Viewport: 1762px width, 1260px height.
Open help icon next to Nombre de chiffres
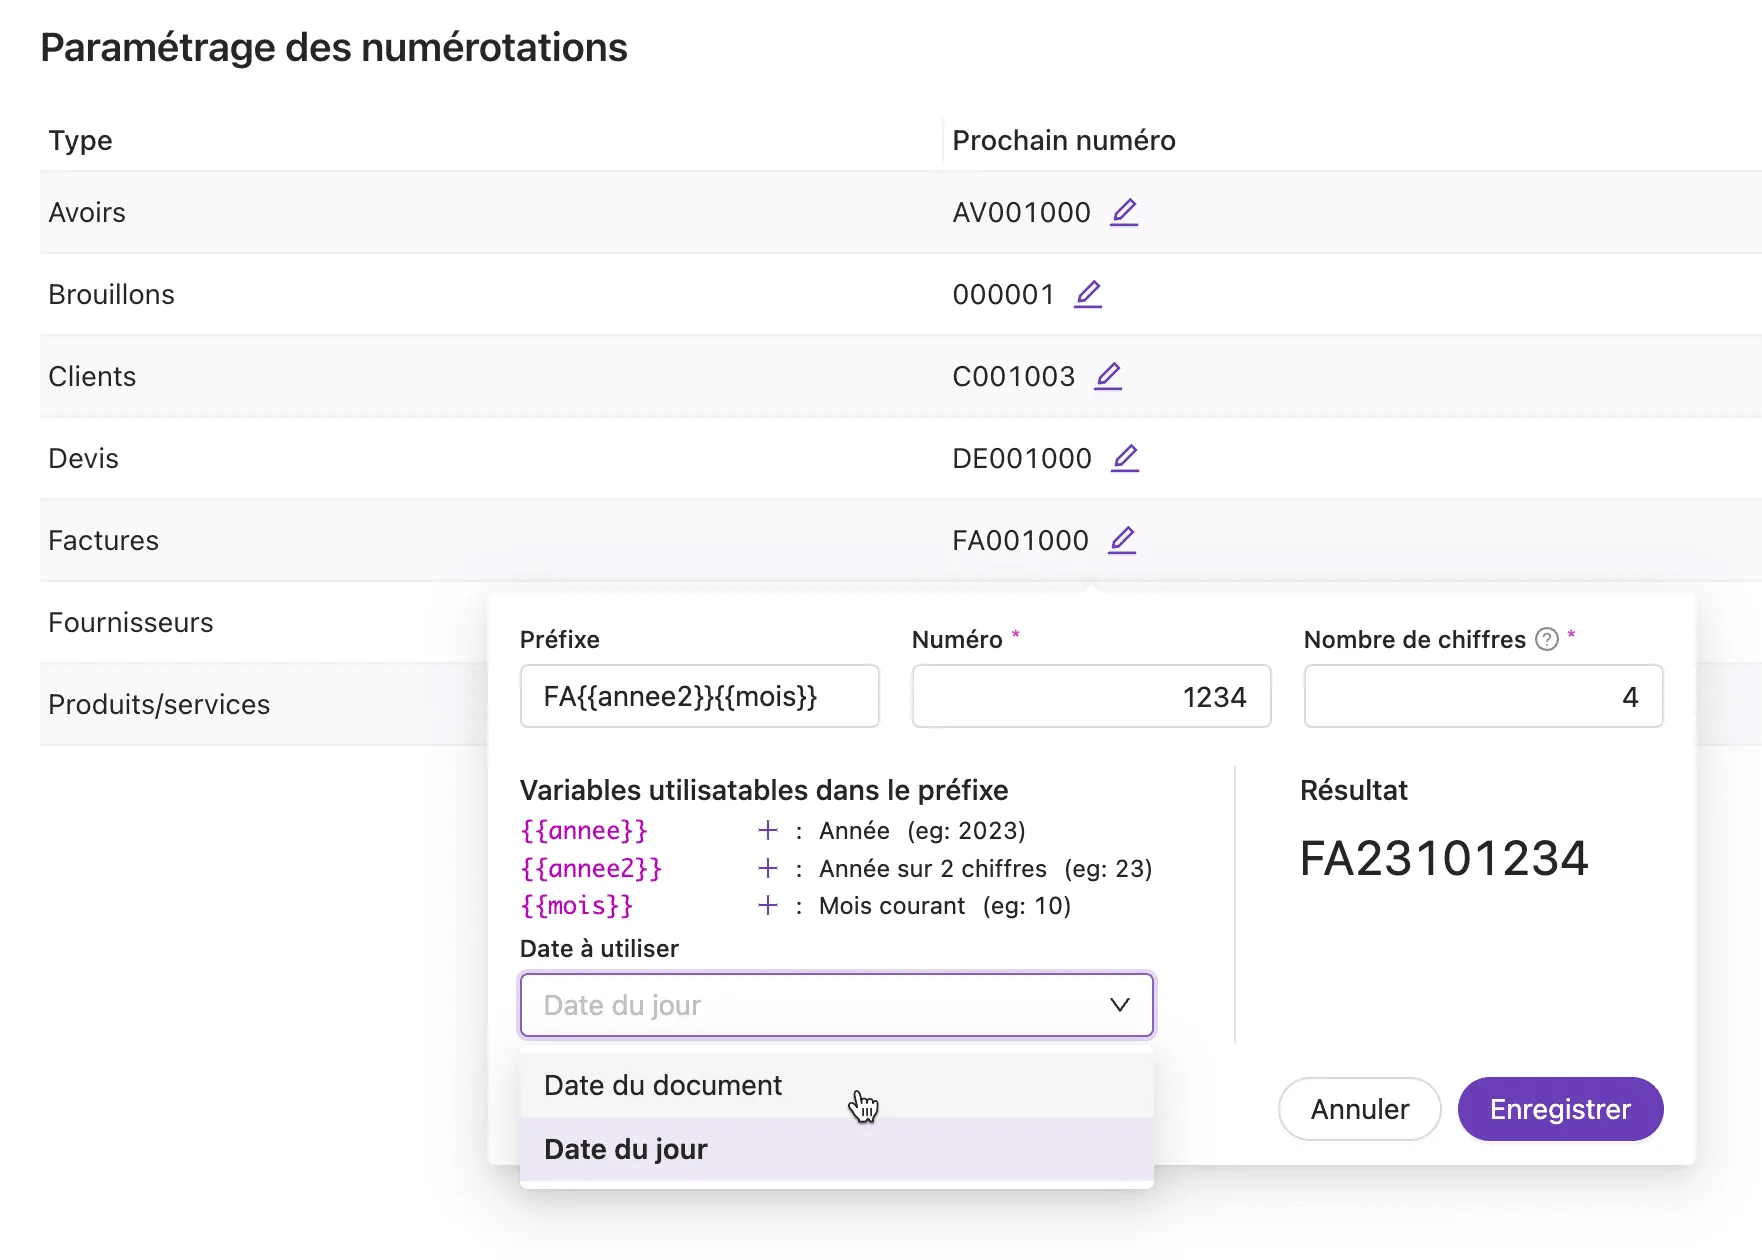point(1547,639)
